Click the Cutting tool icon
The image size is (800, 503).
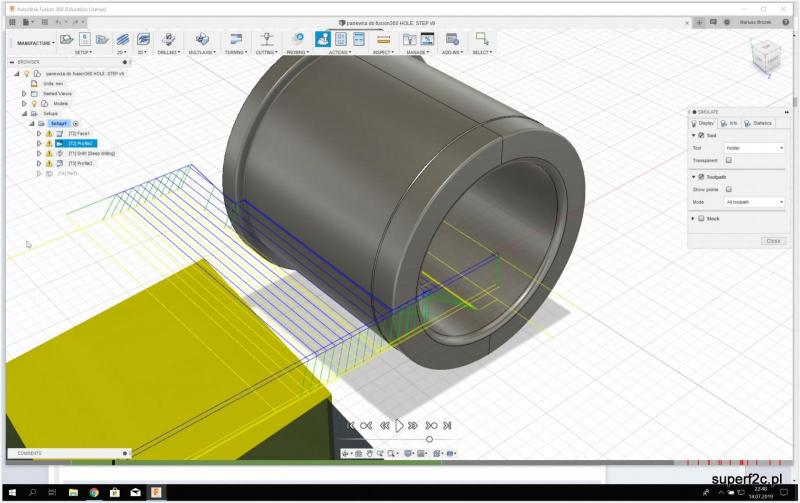click(266, 39)
